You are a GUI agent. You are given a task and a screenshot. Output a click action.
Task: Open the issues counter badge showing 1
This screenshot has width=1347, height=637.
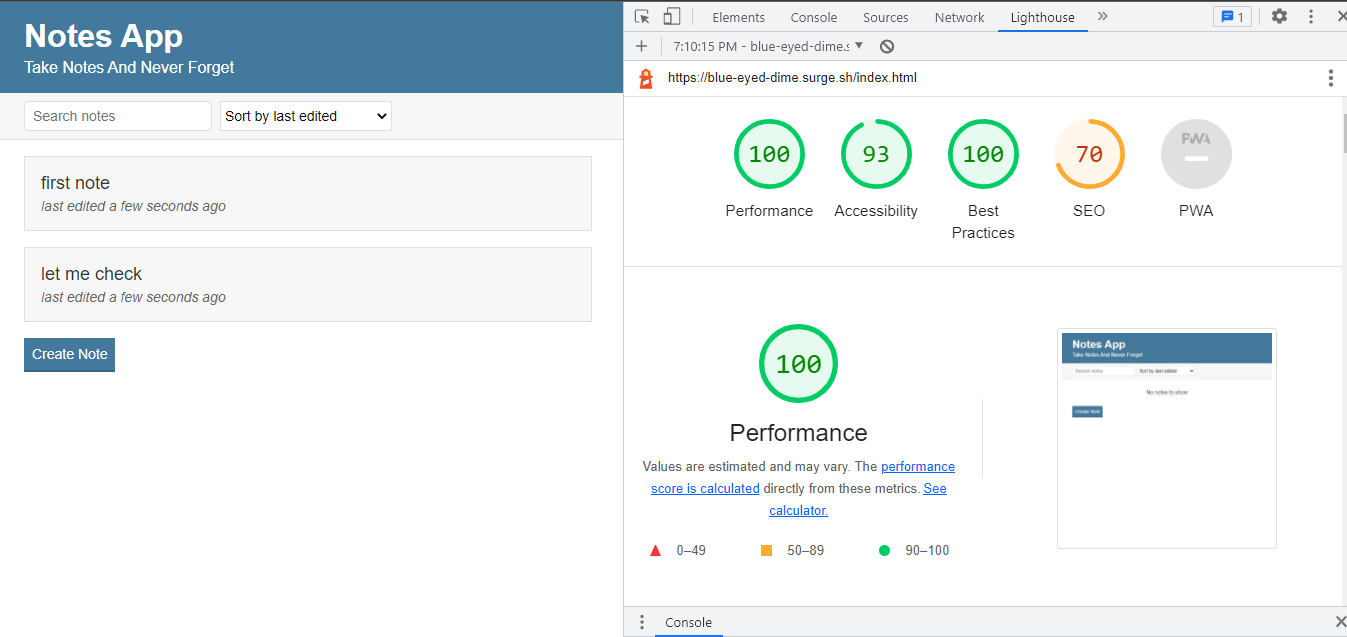click(x=1232, y=17)
